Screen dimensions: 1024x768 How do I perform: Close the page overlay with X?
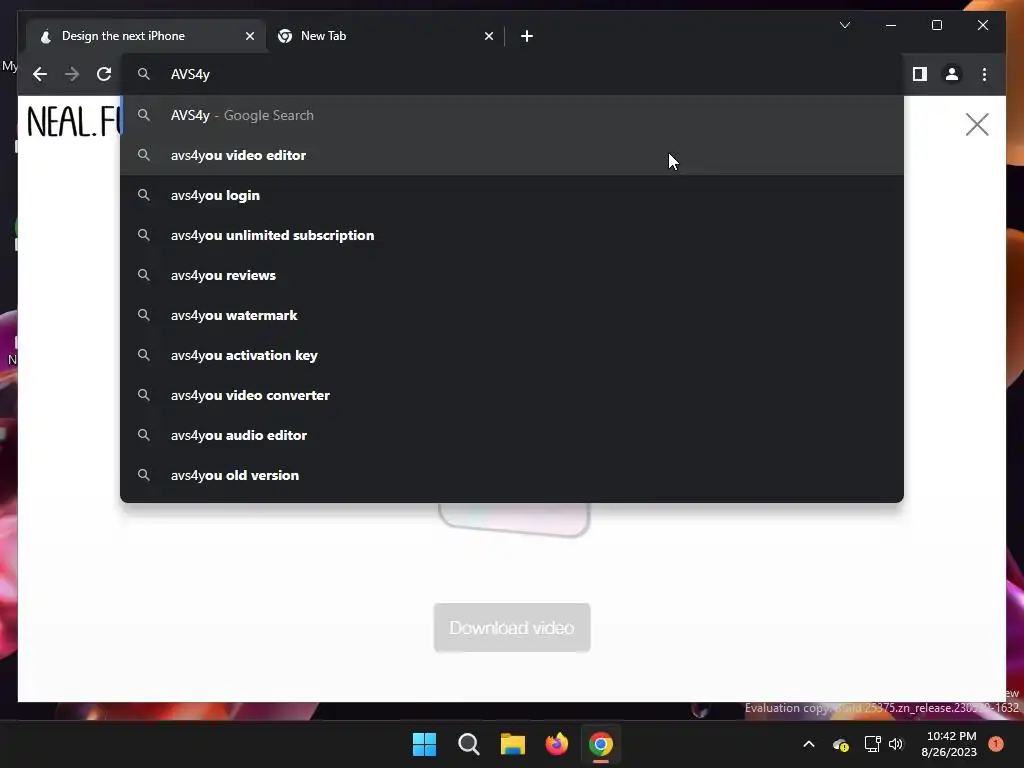(977, 124)
